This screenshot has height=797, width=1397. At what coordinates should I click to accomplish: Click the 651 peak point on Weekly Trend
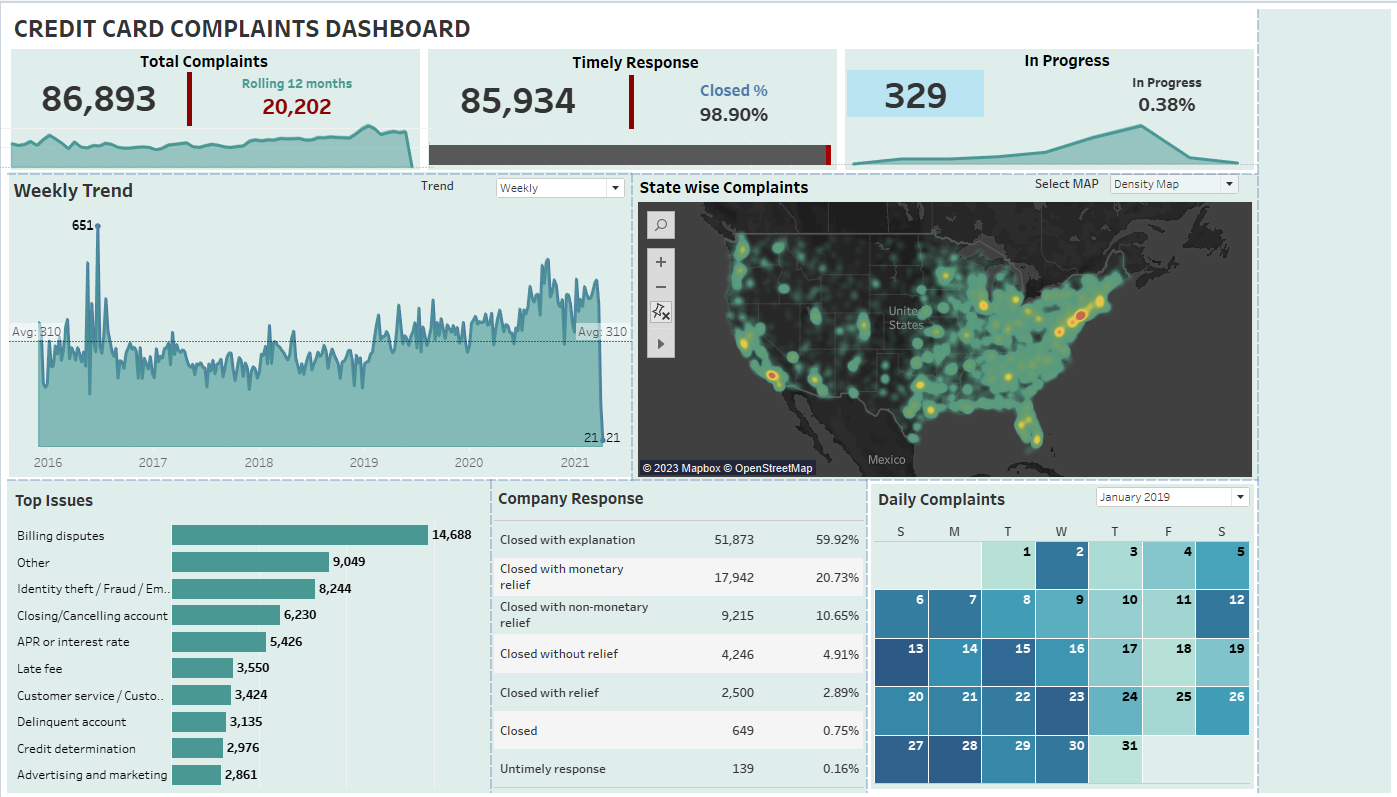point(97,226)
